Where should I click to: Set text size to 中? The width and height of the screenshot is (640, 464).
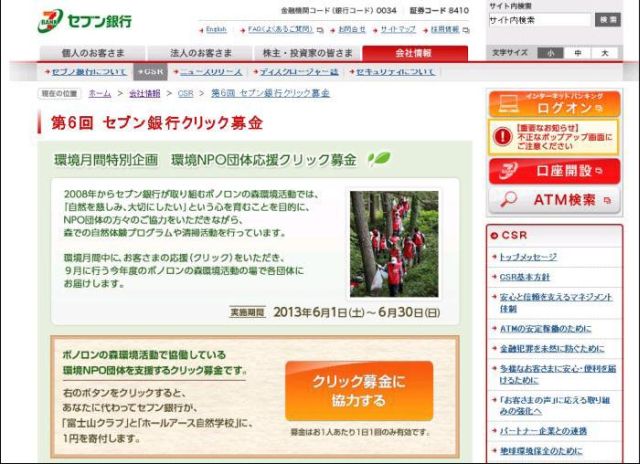click(578, 53)
